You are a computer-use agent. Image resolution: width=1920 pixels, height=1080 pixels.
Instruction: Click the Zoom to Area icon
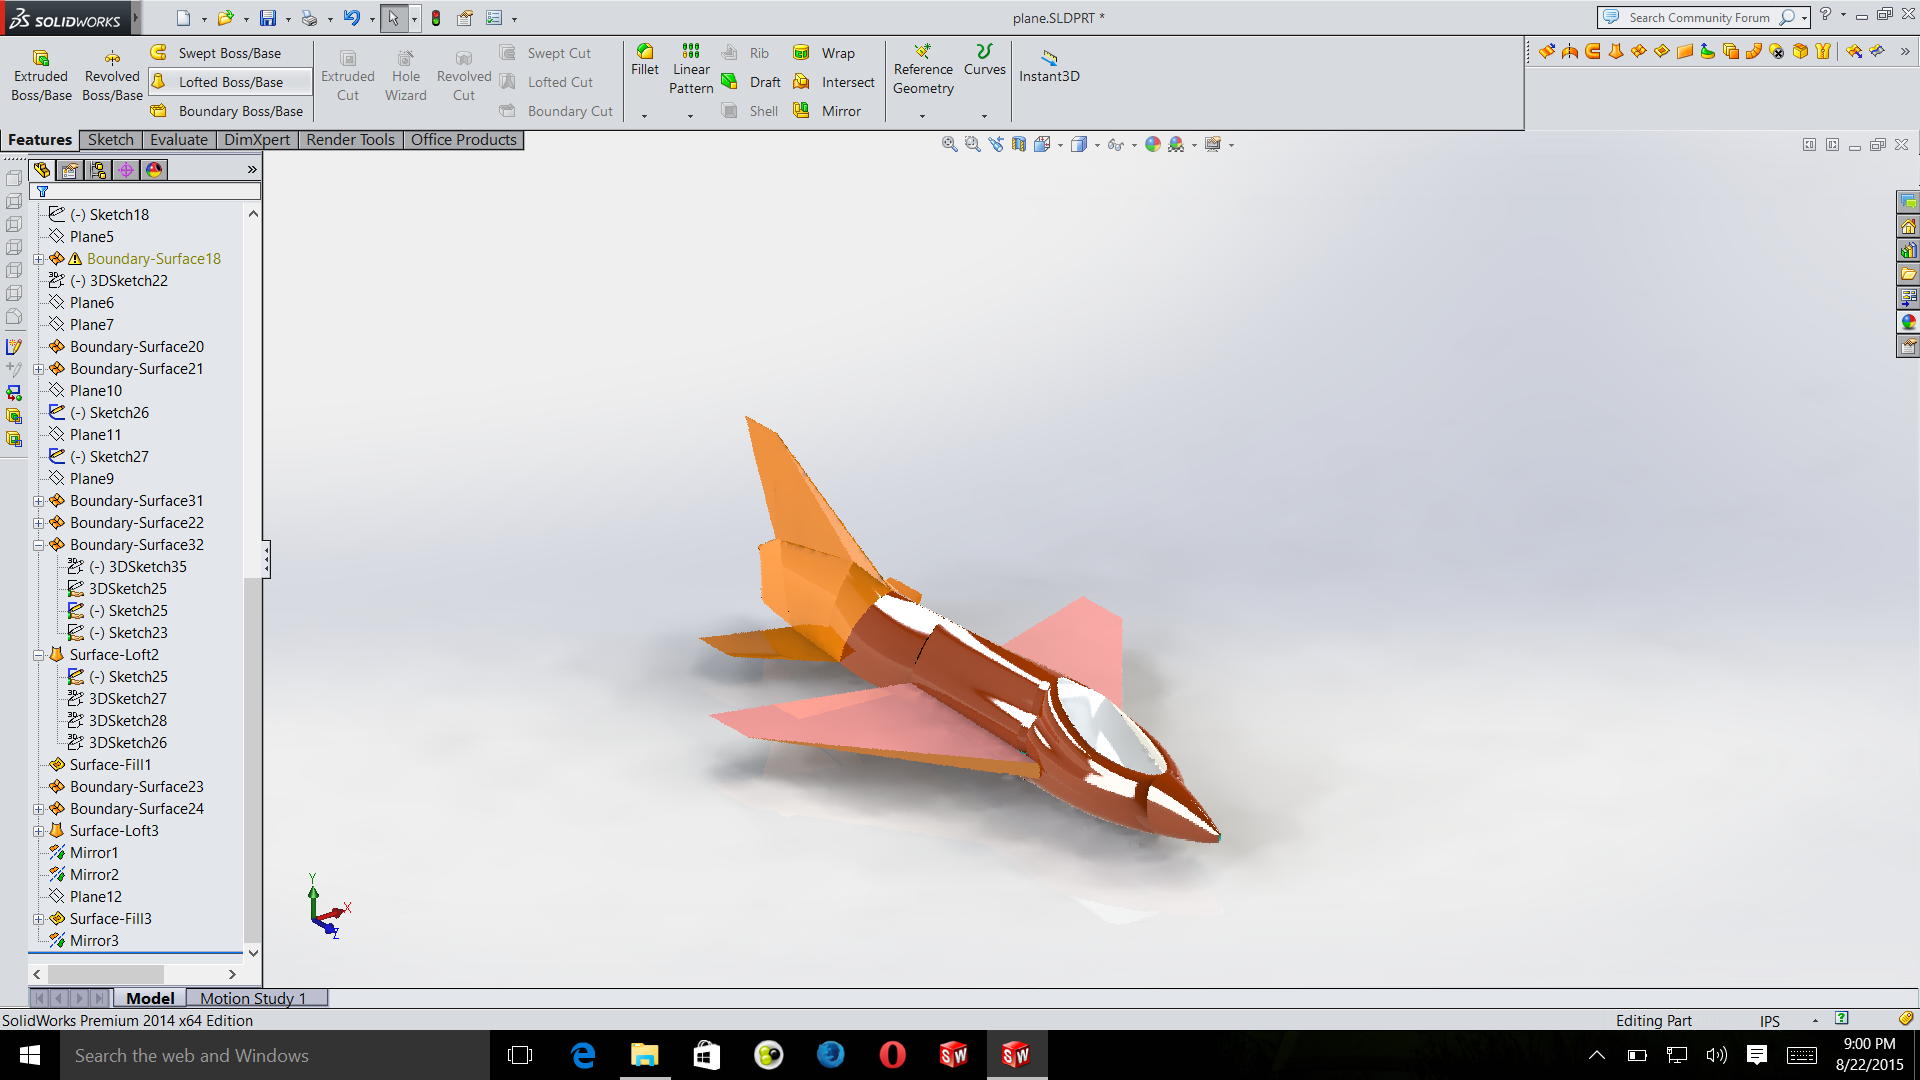point(972,144)
